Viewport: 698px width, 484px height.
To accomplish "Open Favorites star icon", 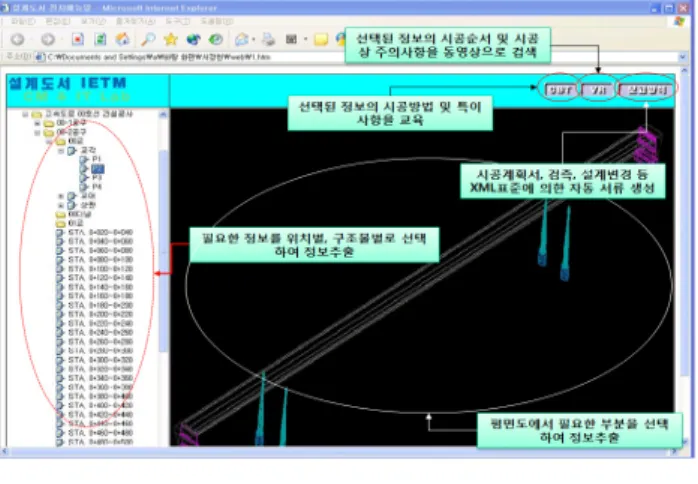I will coord(170,40).
